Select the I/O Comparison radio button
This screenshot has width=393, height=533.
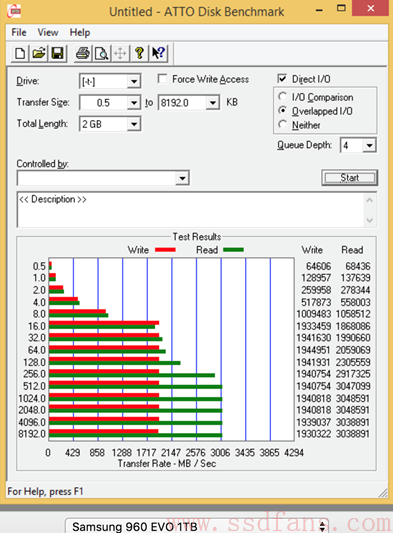[283, 97]
